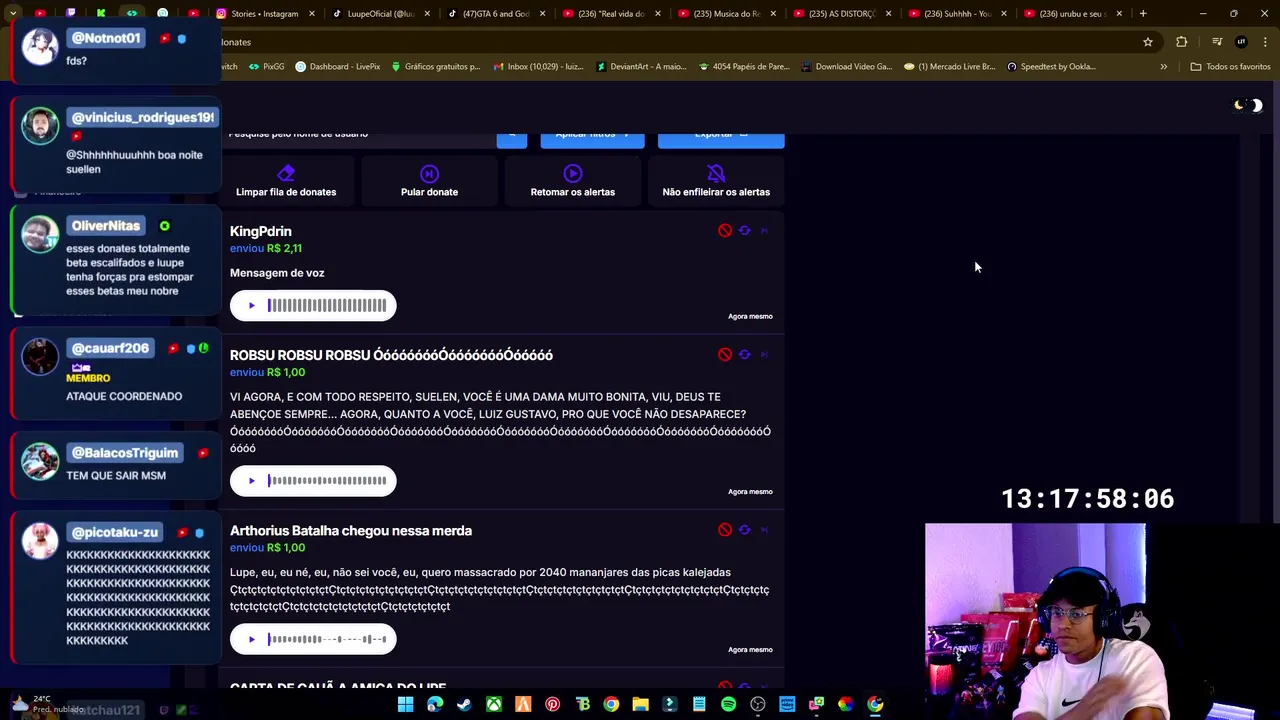Switch to the Real vida do YouTube tab
Image resolution: width=1280 pixels, height=720 pixels.
610,14
